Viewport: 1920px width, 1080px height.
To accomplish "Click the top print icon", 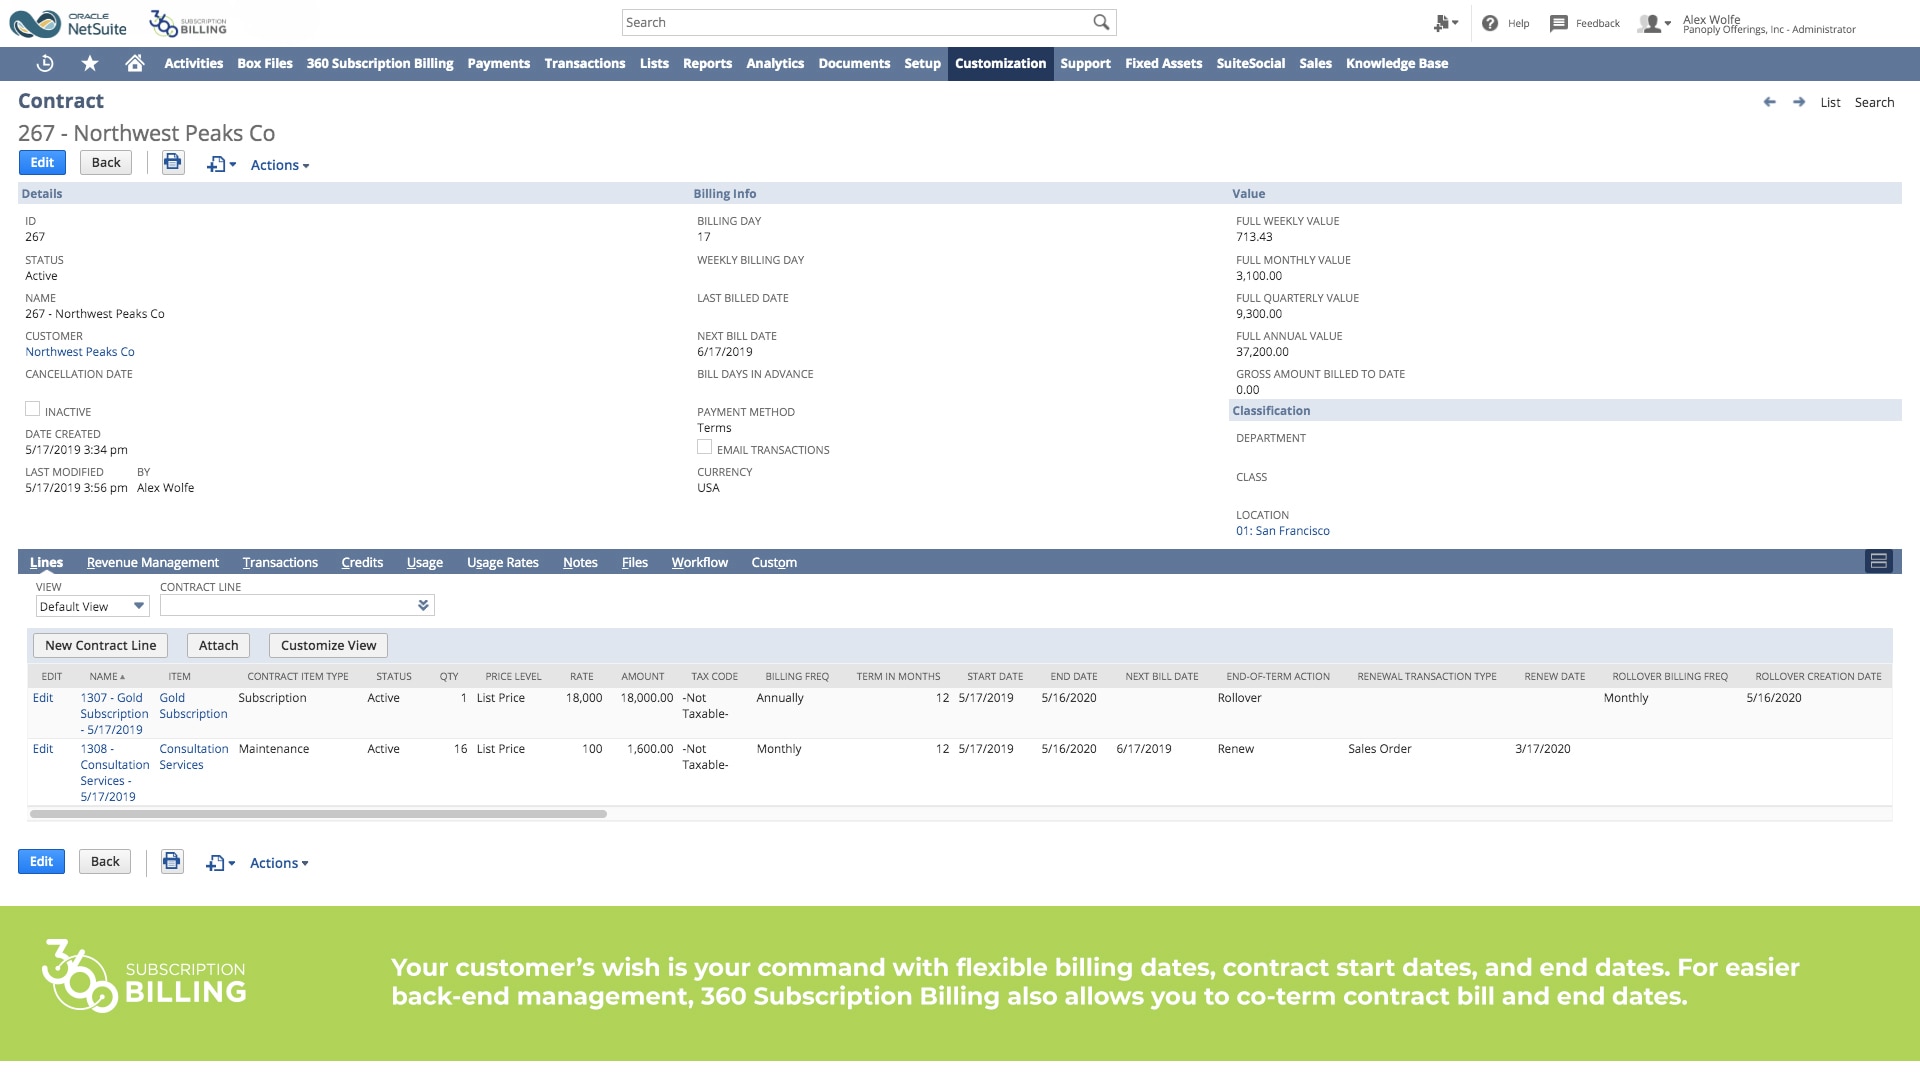I will pos(173,162).
